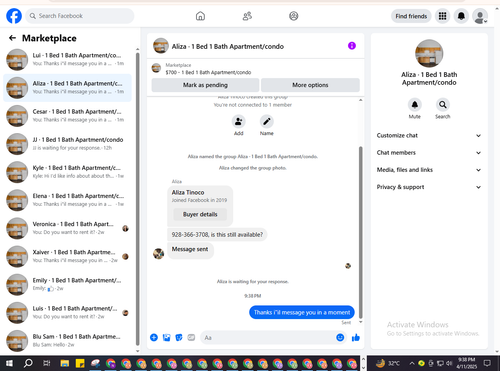Open JJ conversation in list
The width and height of the screenshot is (500, 371).
pos(67,144)
